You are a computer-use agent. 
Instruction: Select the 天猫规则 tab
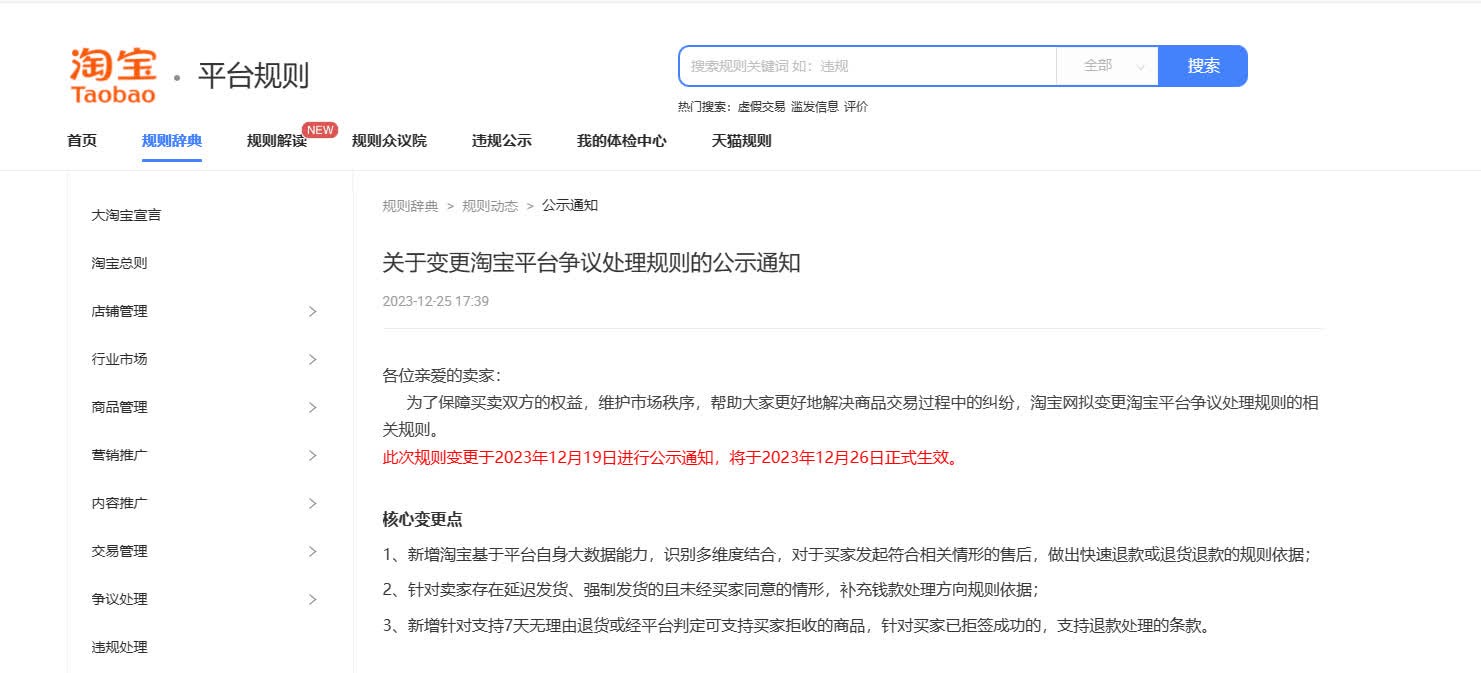741,141
